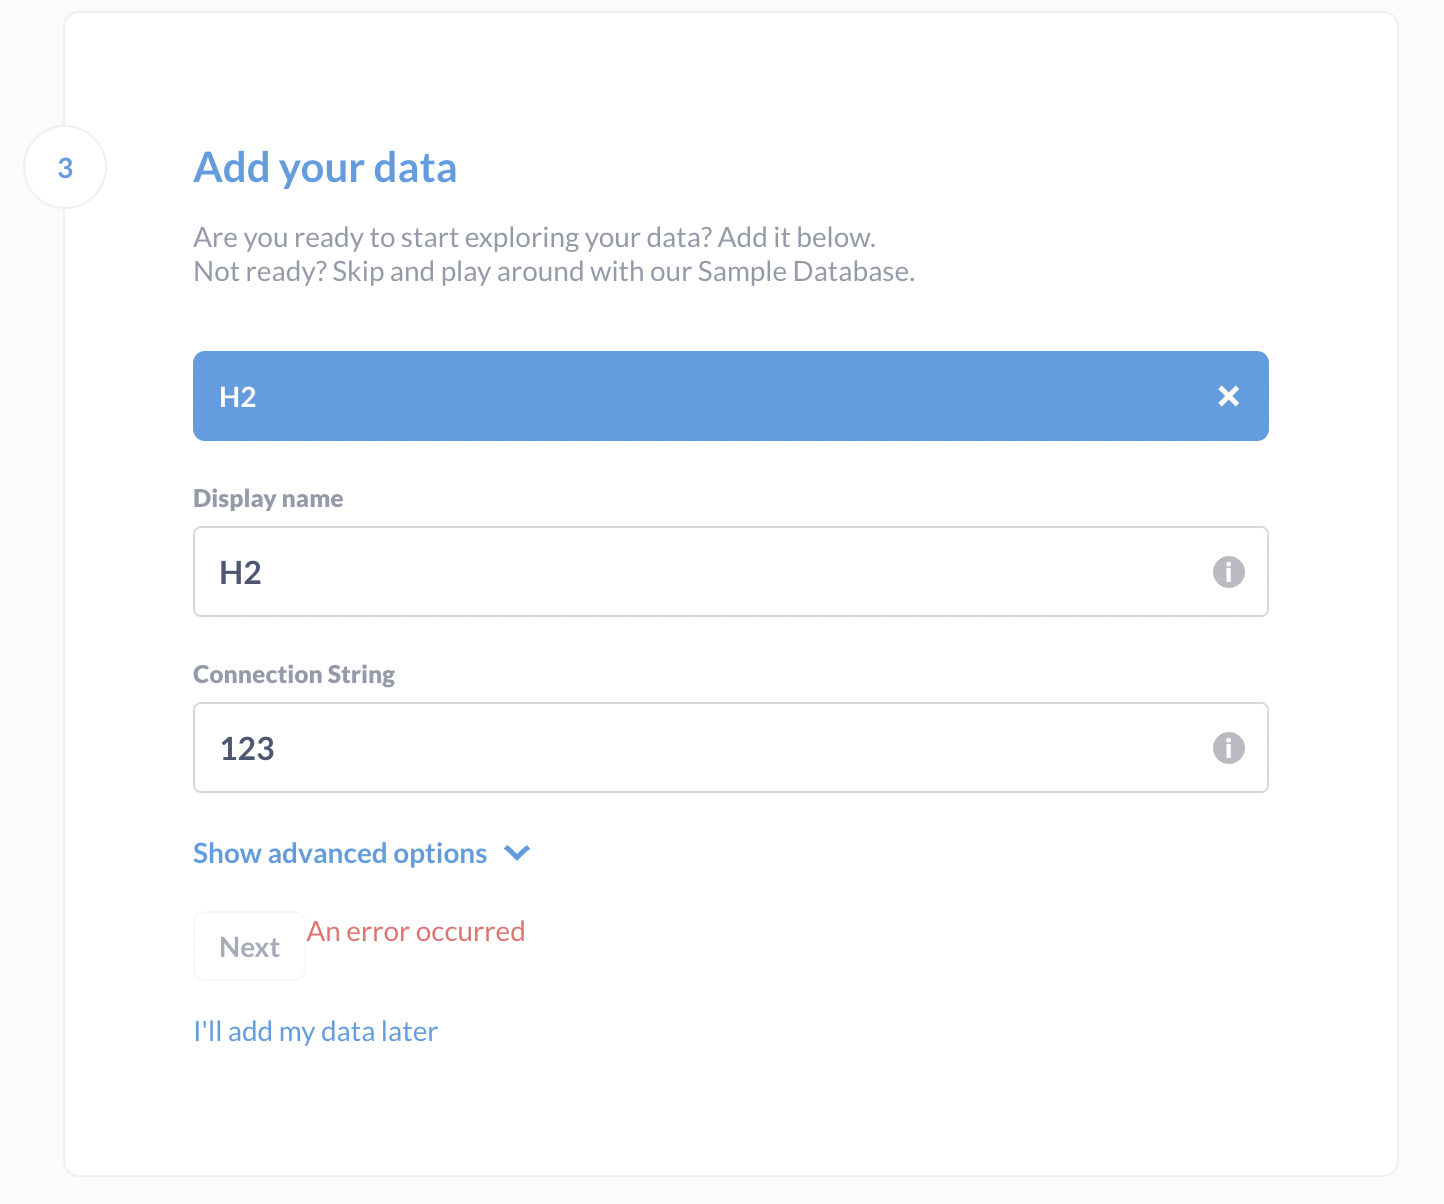Collapse Show advanced options disclosure

click(339, 853)
